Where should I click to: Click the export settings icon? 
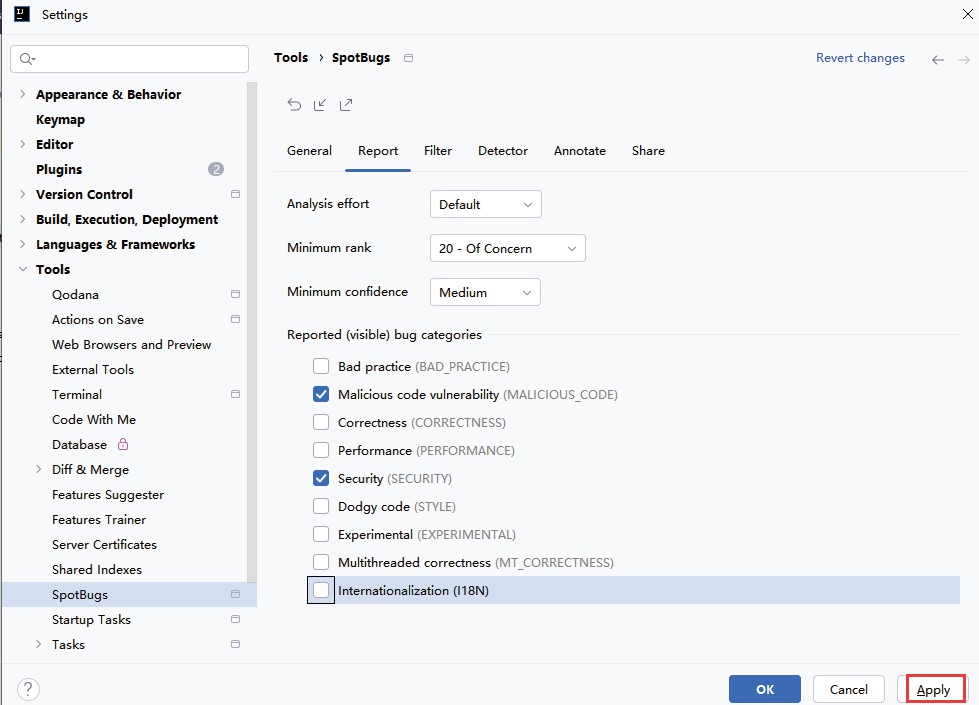point(346,104)
